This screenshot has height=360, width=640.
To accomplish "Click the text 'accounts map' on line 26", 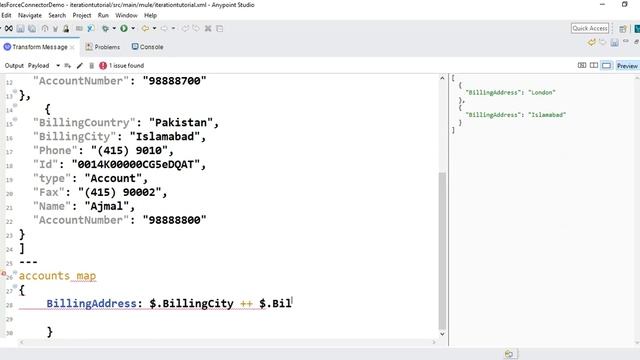I will 58,276.
